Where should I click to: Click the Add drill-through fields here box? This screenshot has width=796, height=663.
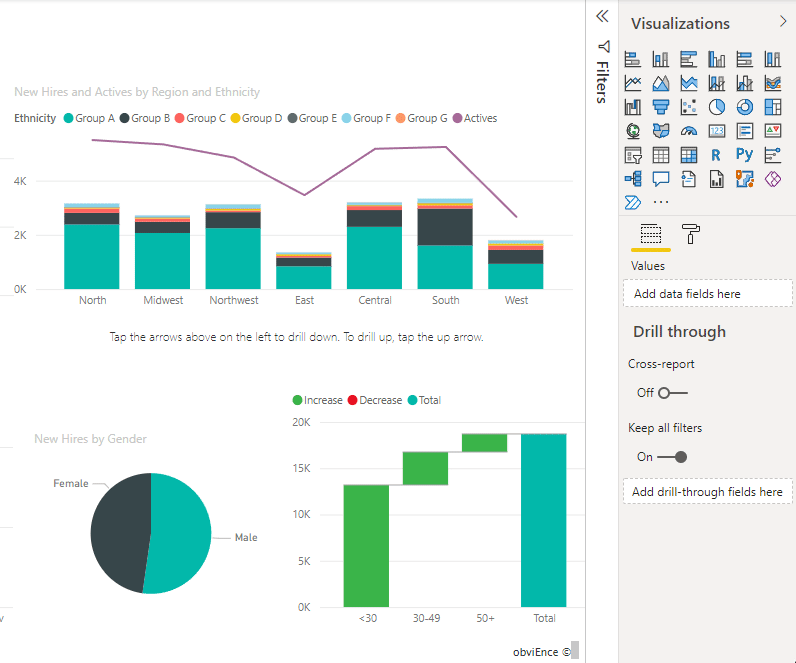(x=707, y=492)
